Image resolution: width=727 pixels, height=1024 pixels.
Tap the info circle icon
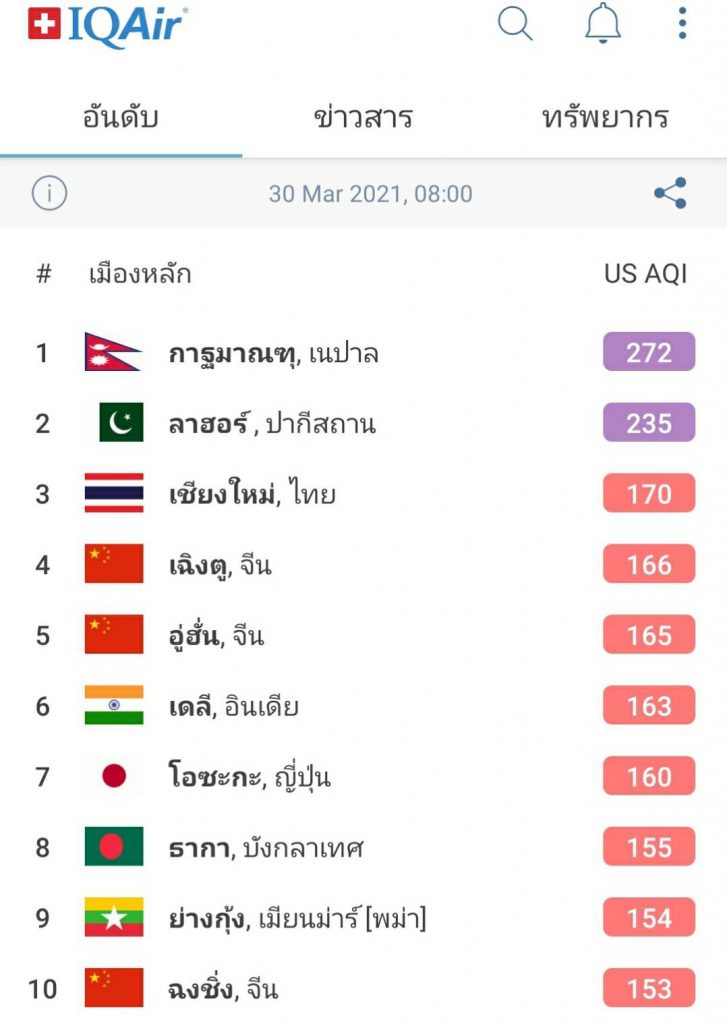pyautogui.click(x=49, y=193)
